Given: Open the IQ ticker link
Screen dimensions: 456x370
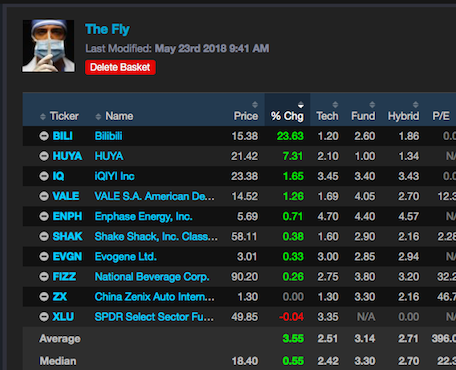Looking at the screenshot, I should 58,176.
